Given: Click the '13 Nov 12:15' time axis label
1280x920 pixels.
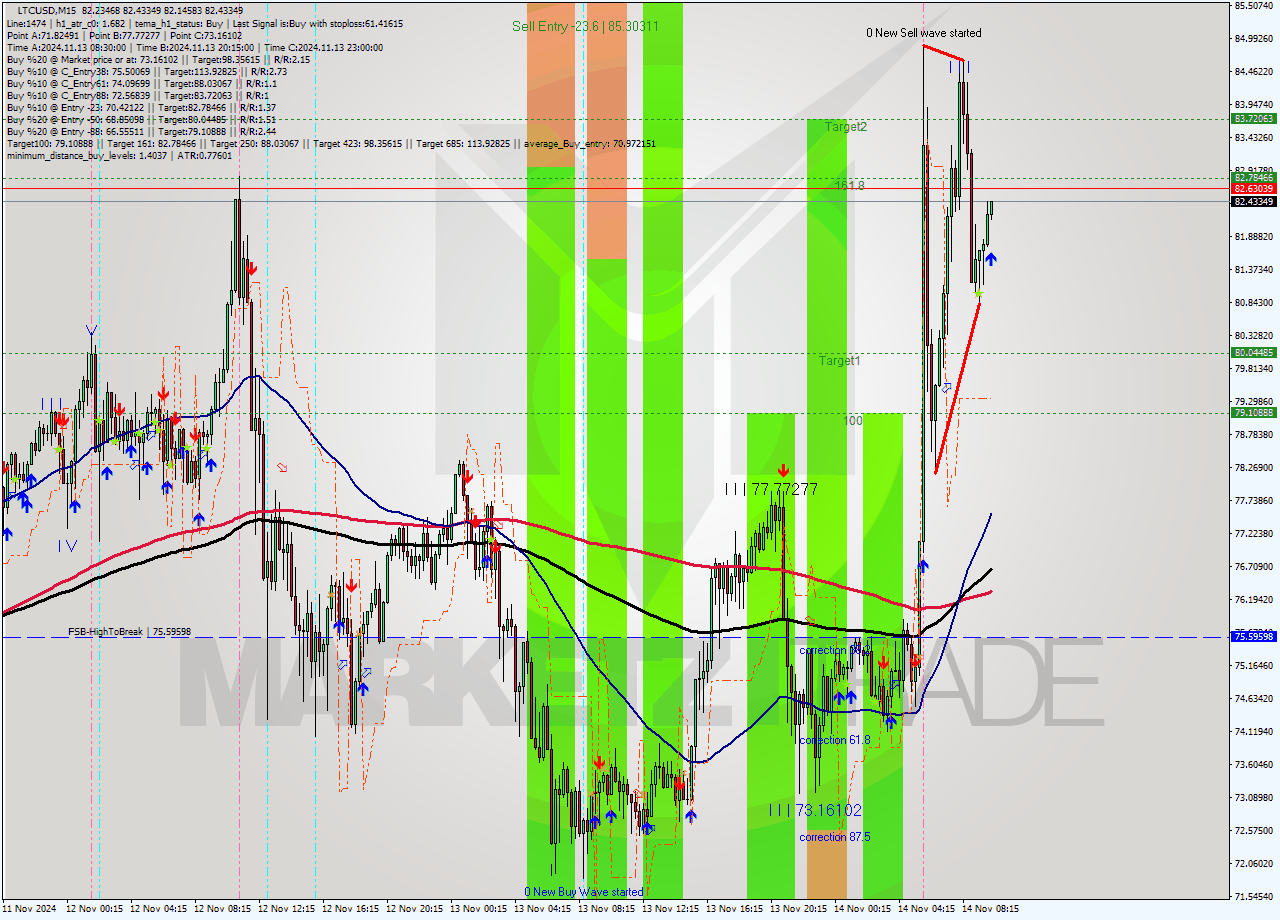Looking at the screenshot, I should [670, 909].
